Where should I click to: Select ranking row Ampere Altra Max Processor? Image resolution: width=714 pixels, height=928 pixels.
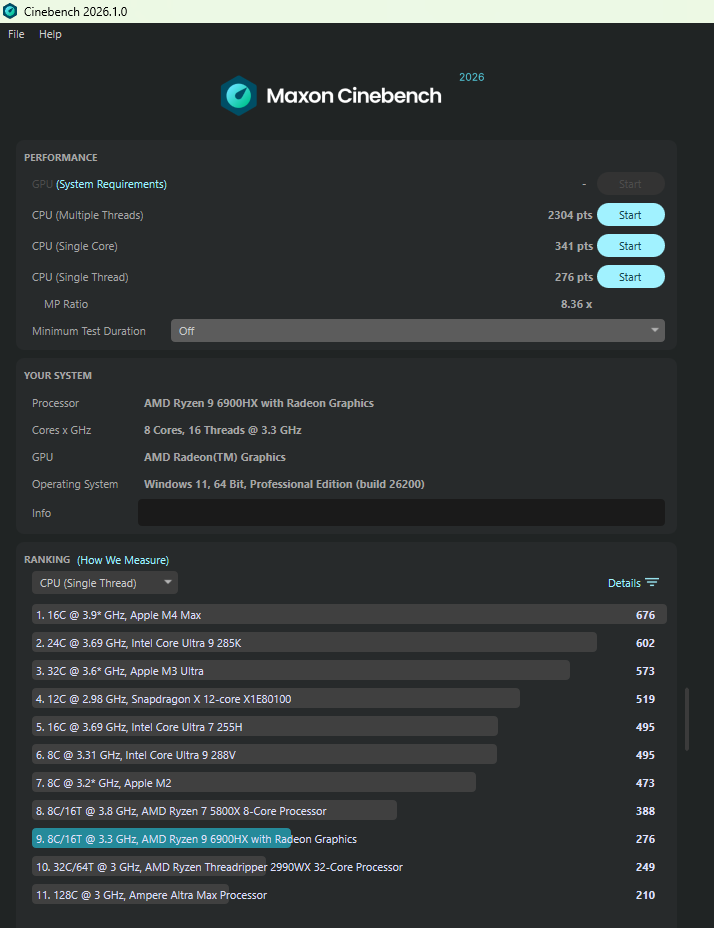(349, 895)
